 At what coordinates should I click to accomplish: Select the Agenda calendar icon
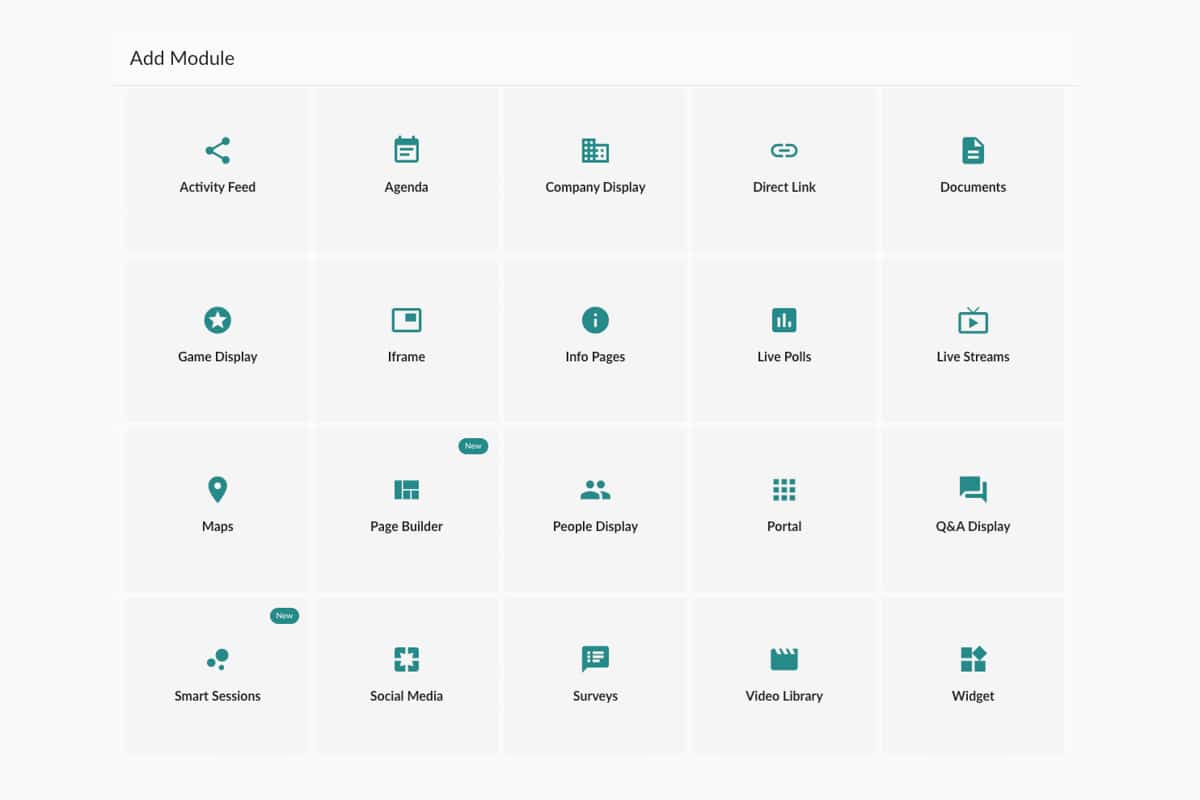(x=406, y=150)
